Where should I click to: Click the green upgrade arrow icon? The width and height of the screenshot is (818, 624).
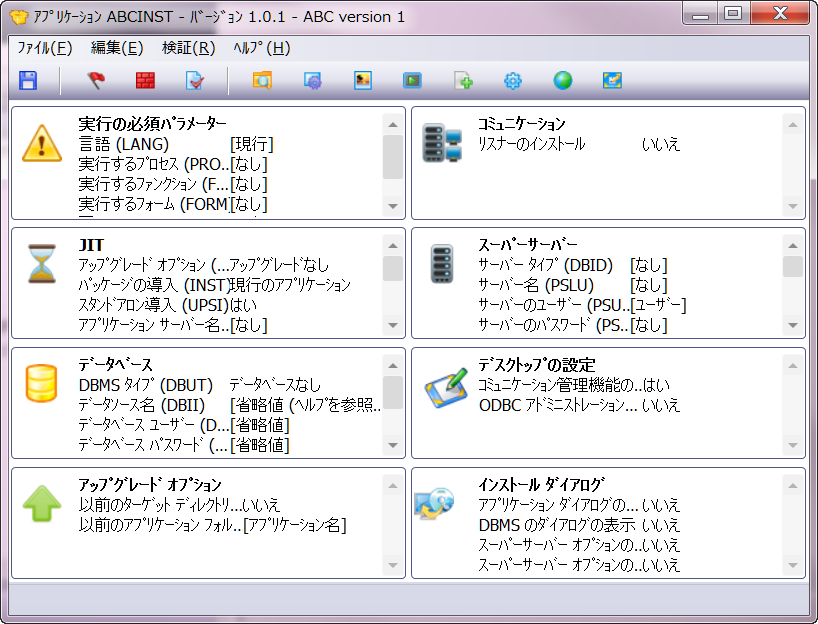click(42, 503)
